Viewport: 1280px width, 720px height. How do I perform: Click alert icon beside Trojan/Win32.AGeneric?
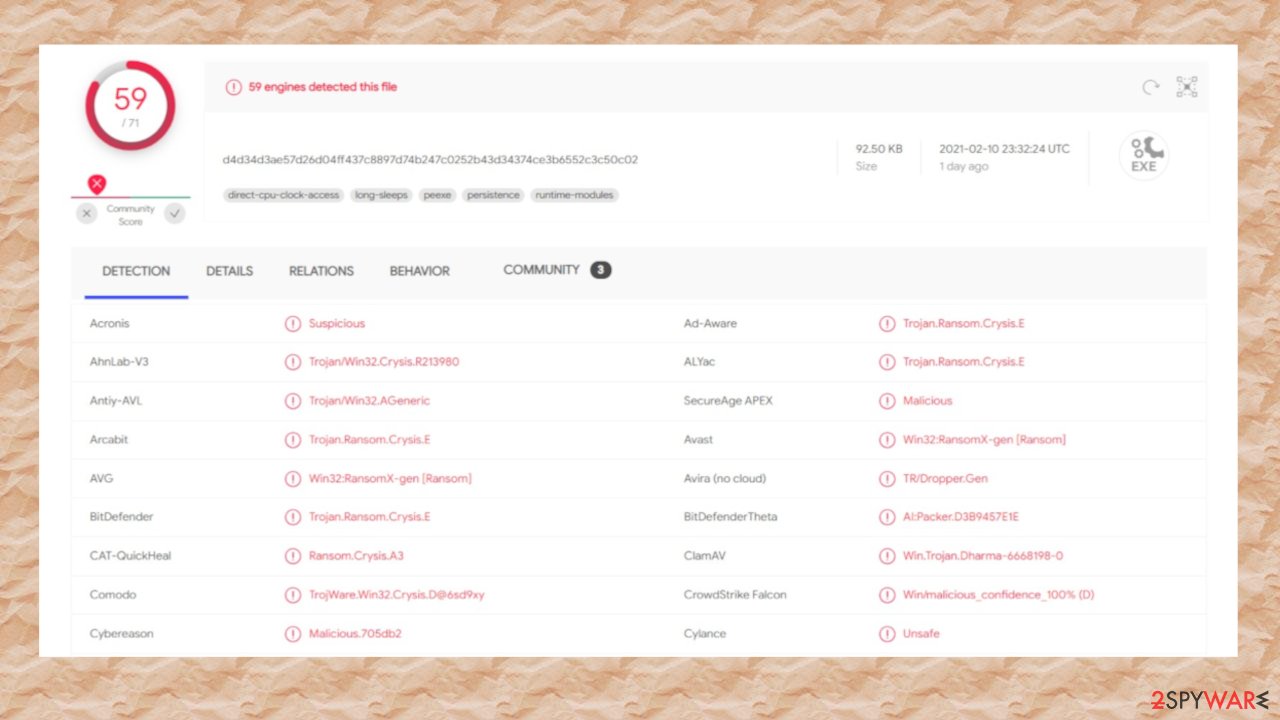tap(293, 401)
